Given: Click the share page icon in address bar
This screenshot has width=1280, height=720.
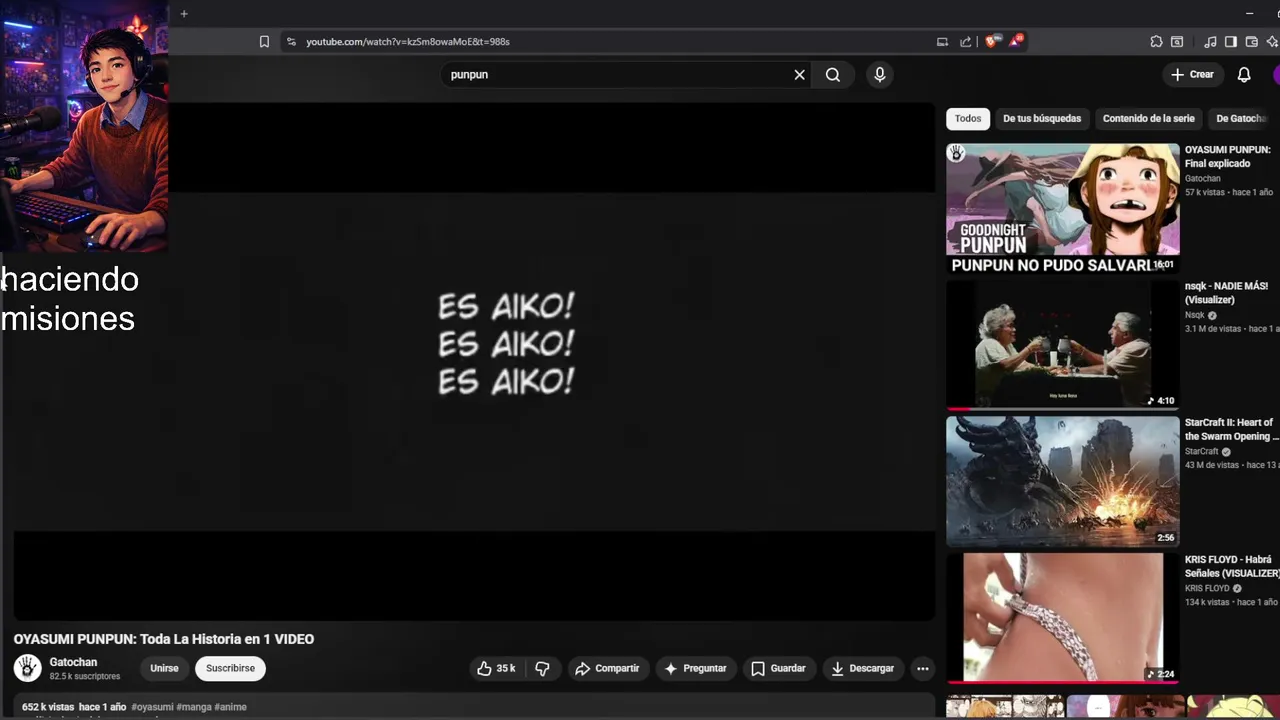Looking at the screenshot, I should pos(966,42).
